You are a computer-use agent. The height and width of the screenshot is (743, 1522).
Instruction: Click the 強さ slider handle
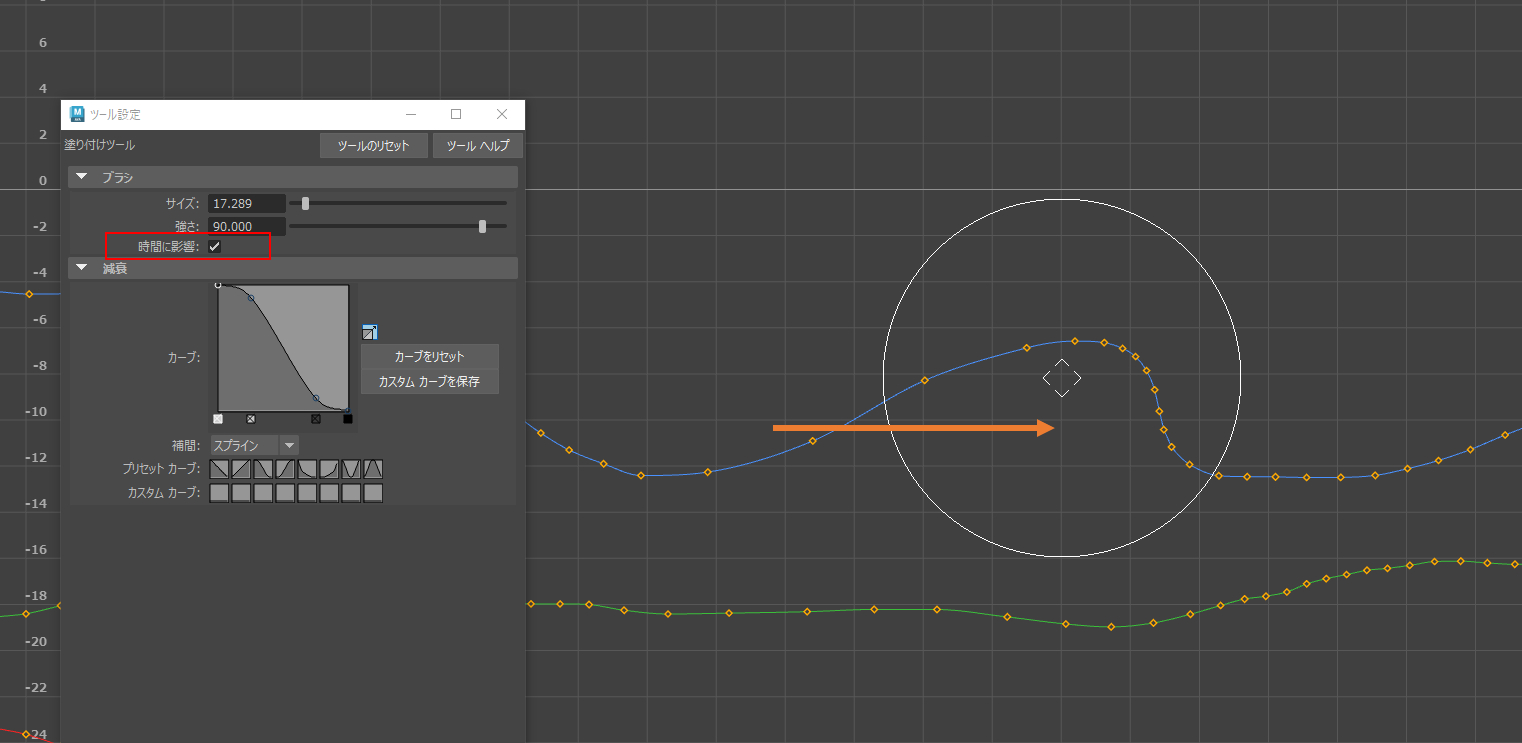(482, 226)
